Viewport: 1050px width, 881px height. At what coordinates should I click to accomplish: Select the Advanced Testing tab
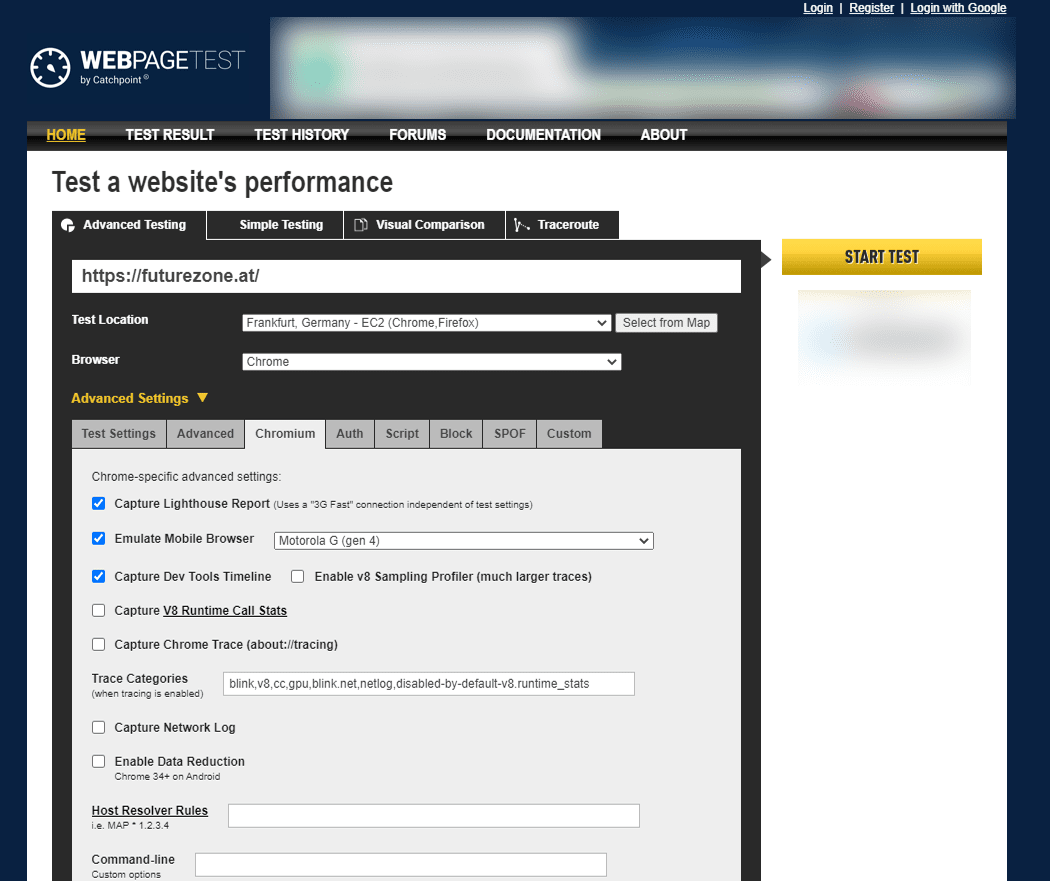click(129, 225)
